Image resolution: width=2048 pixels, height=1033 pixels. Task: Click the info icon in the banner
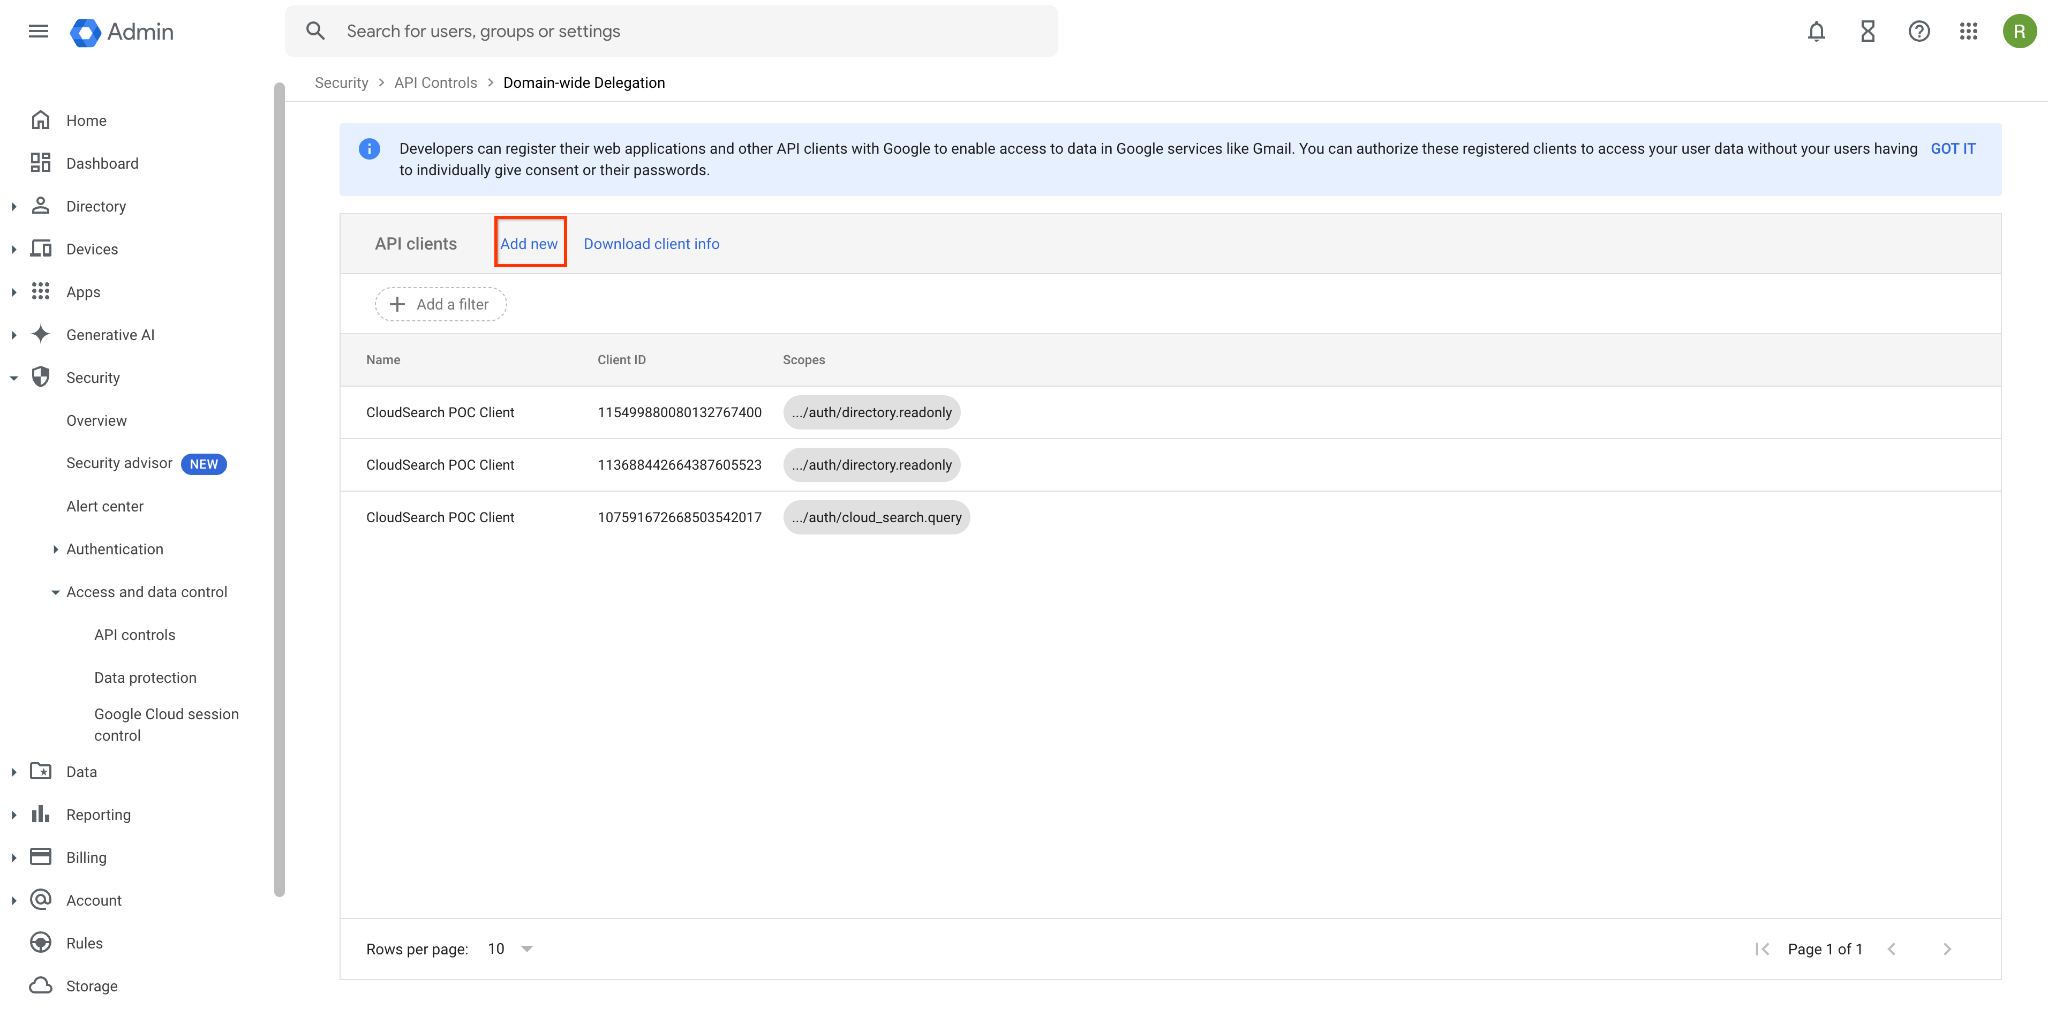pos(369,148)
